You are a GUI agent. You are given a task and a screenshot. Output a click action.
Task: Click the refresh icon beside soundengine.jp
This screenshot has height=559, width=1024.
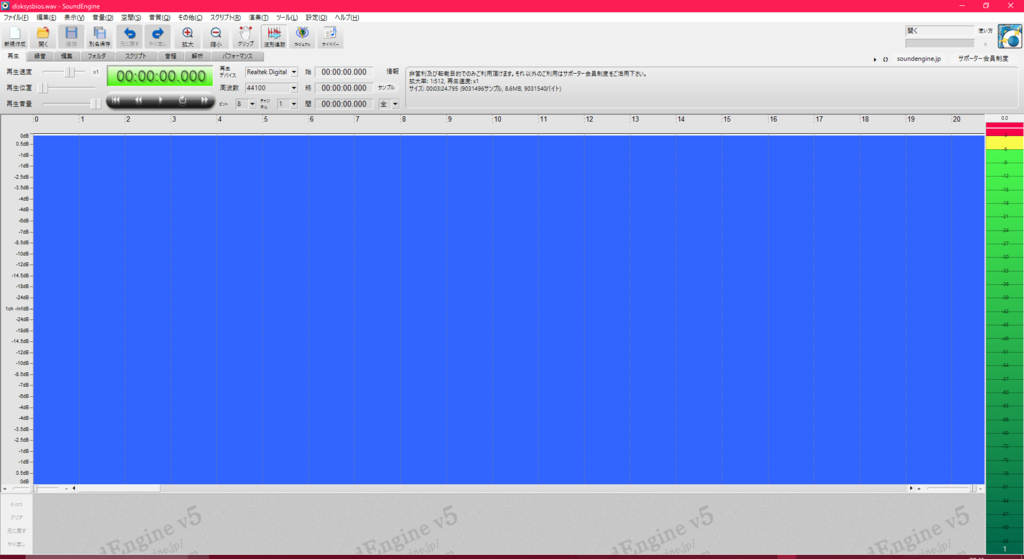click(x=886, y=59)
